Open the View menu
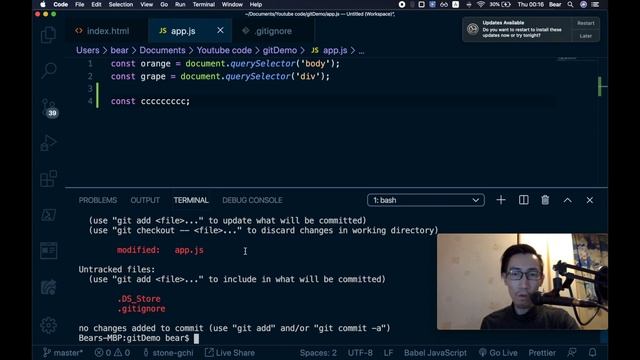 pyautogui.click(x=147, y=4)
